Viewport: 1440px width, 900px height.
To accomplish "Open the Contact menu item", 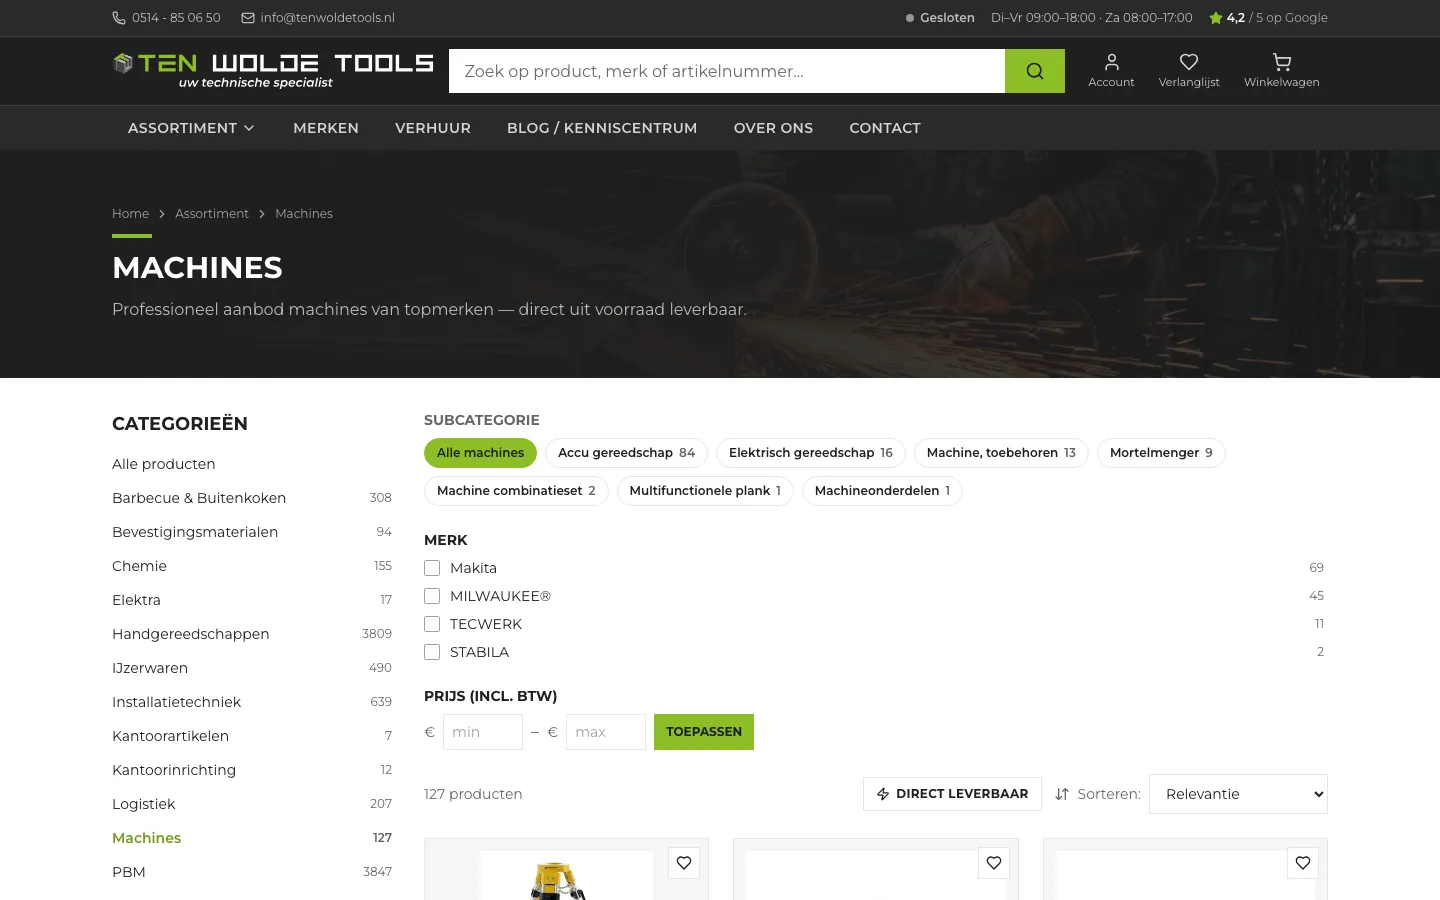I will (x=885, y=128).
